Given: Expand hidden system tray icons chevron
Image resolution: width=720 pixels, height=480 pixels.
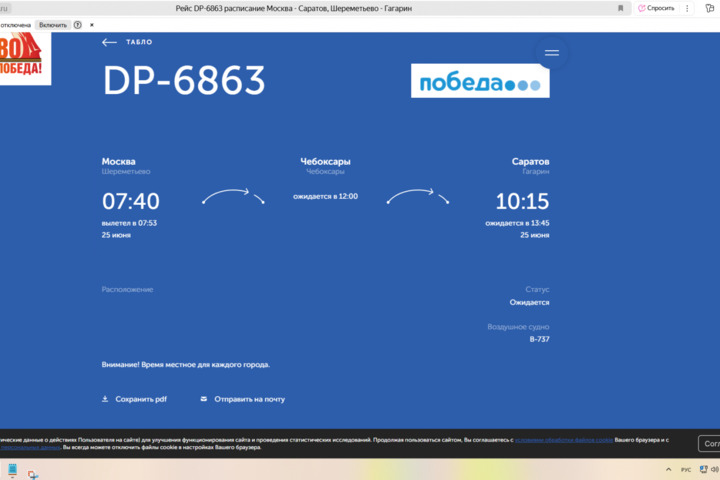Looking at the screenshot, I should click(669, 469).
